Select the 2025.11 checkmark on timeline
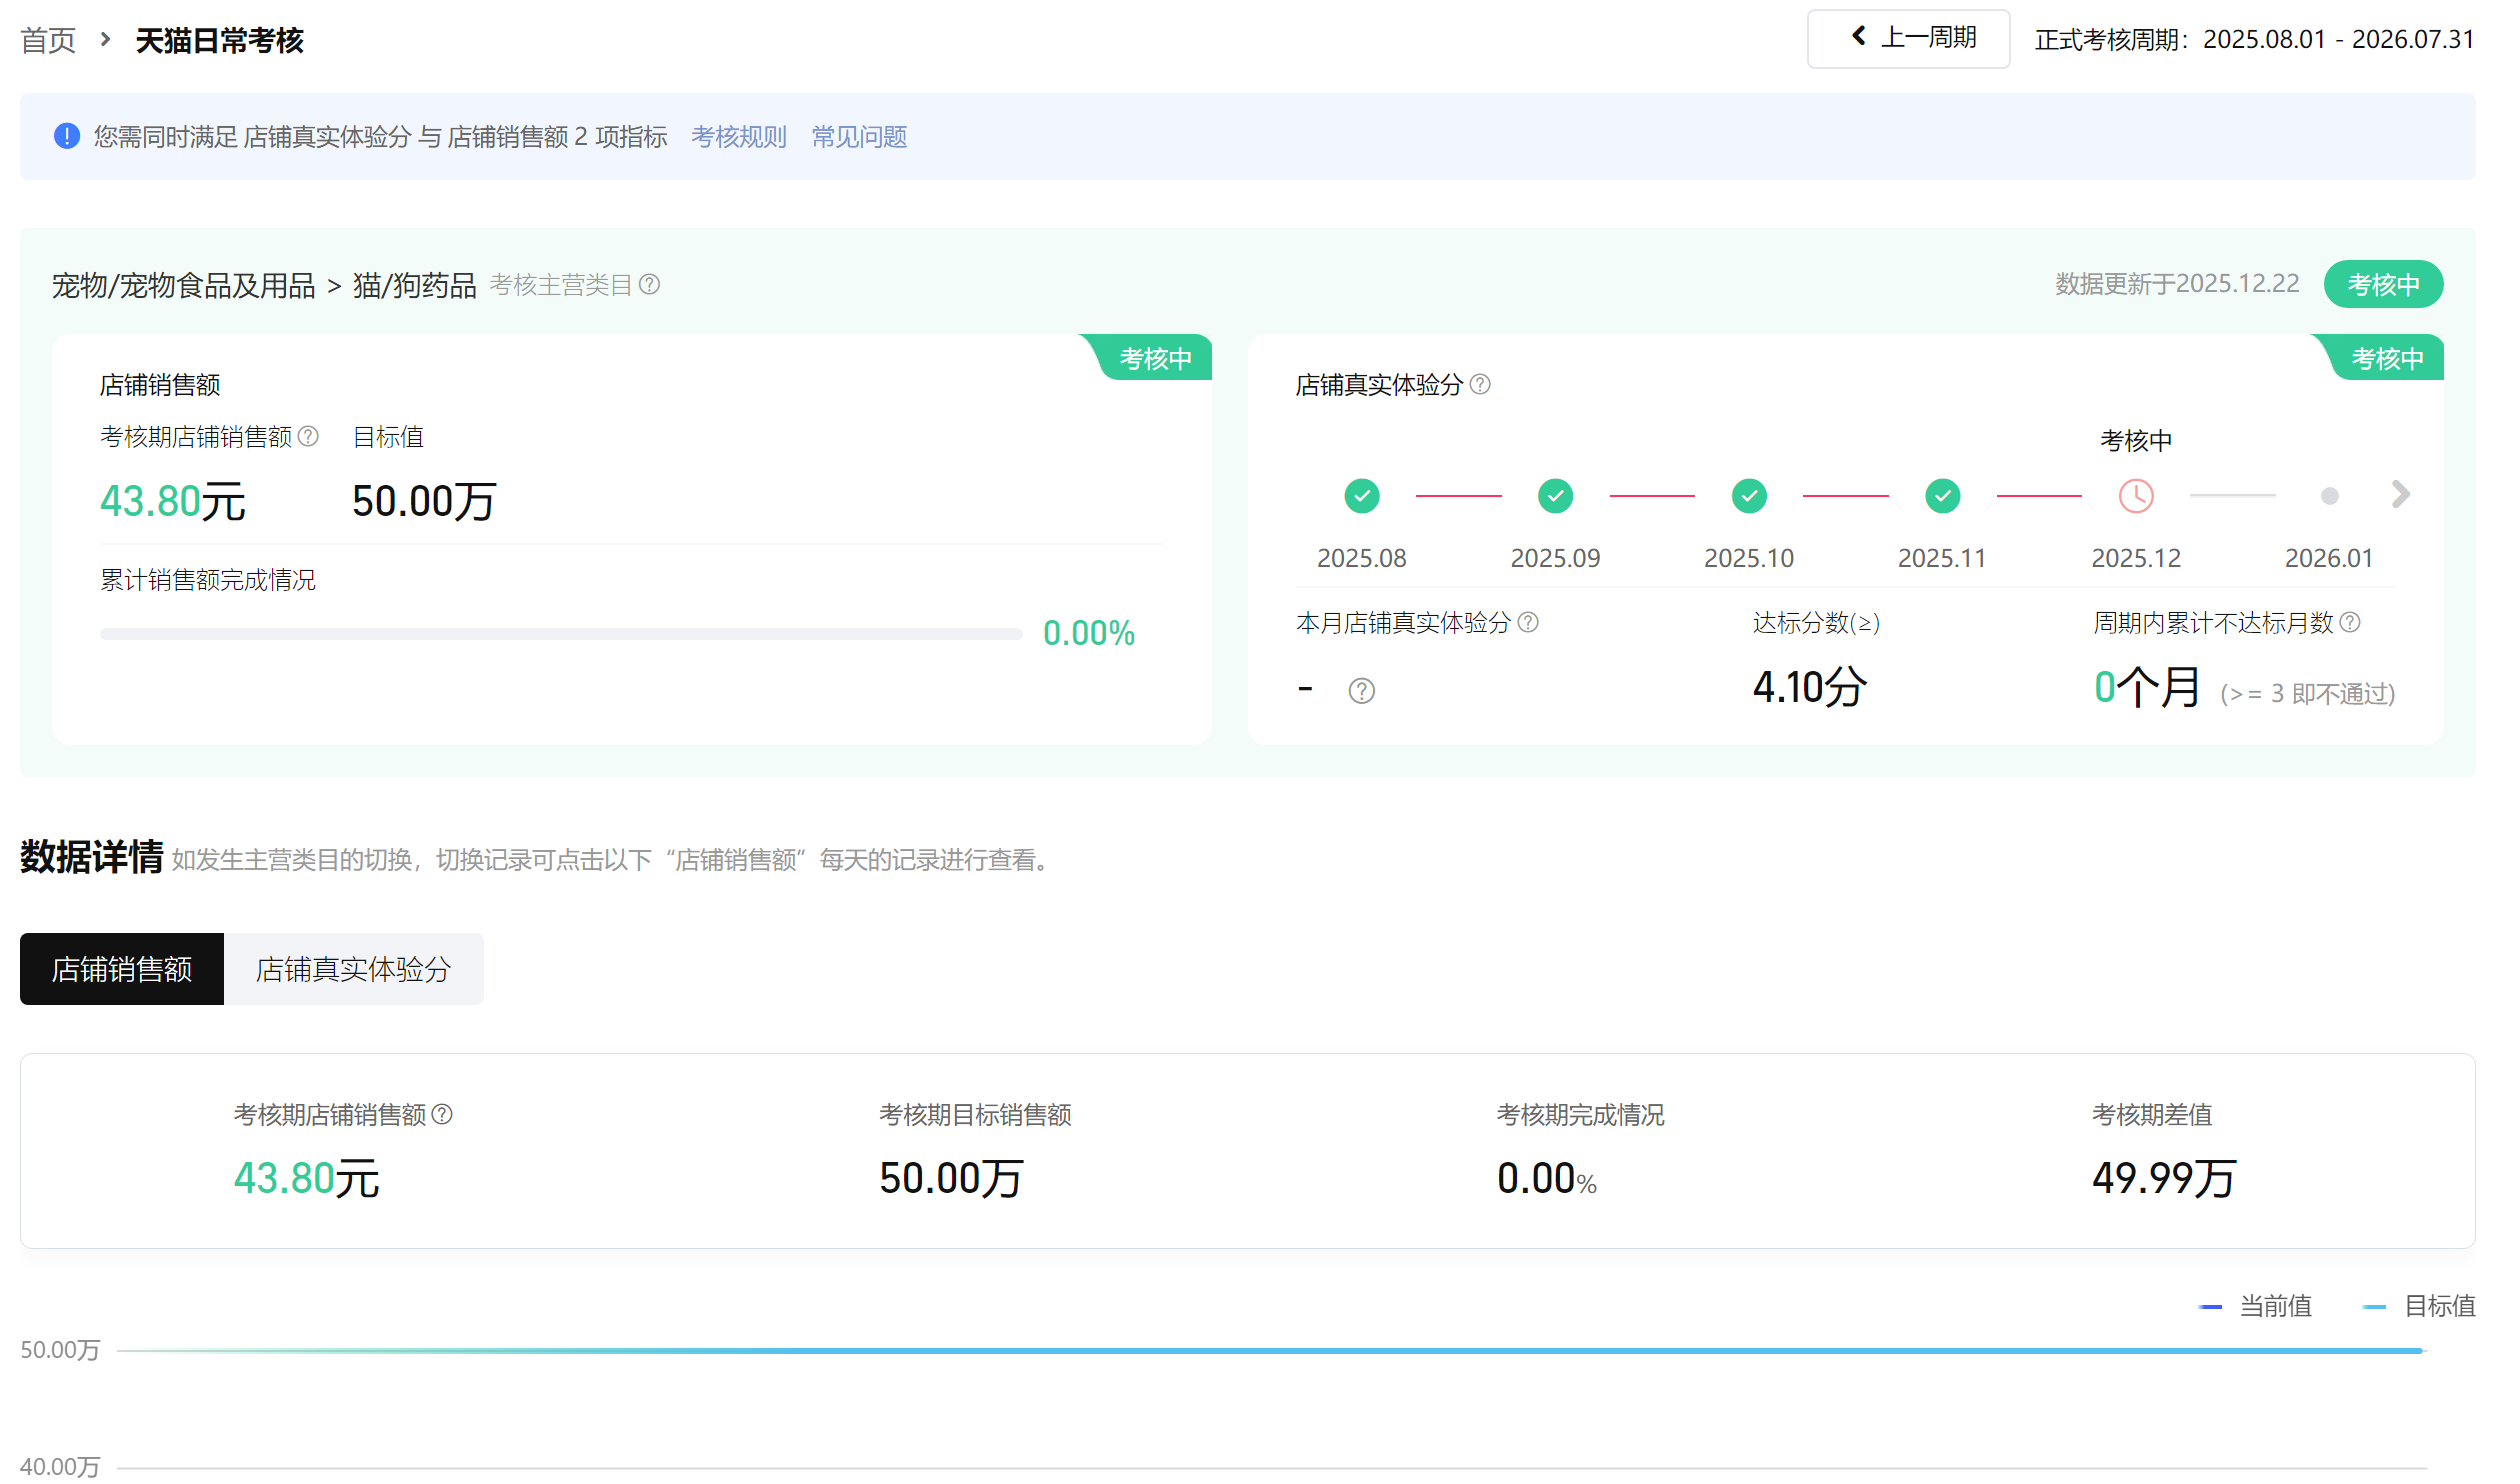2520x1484 pixels. (1943, 496)
